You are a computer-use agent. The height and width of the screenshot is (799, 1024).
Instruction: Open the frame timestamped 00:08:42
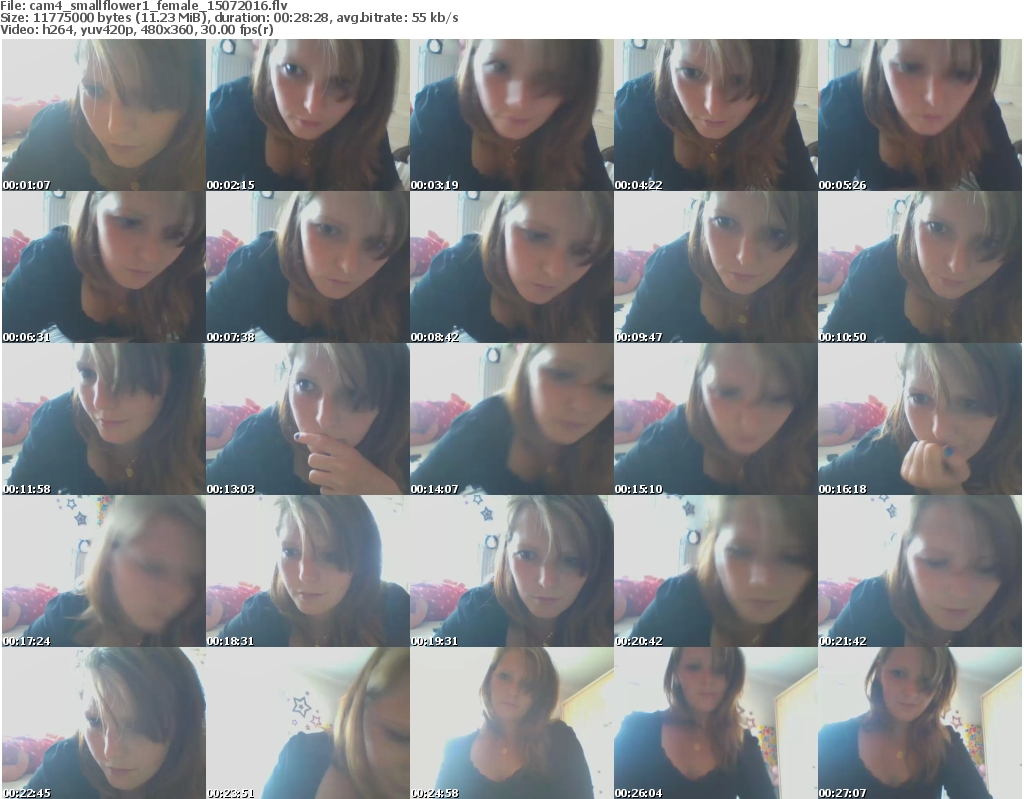pyautogui.click(x=512, y=267)
